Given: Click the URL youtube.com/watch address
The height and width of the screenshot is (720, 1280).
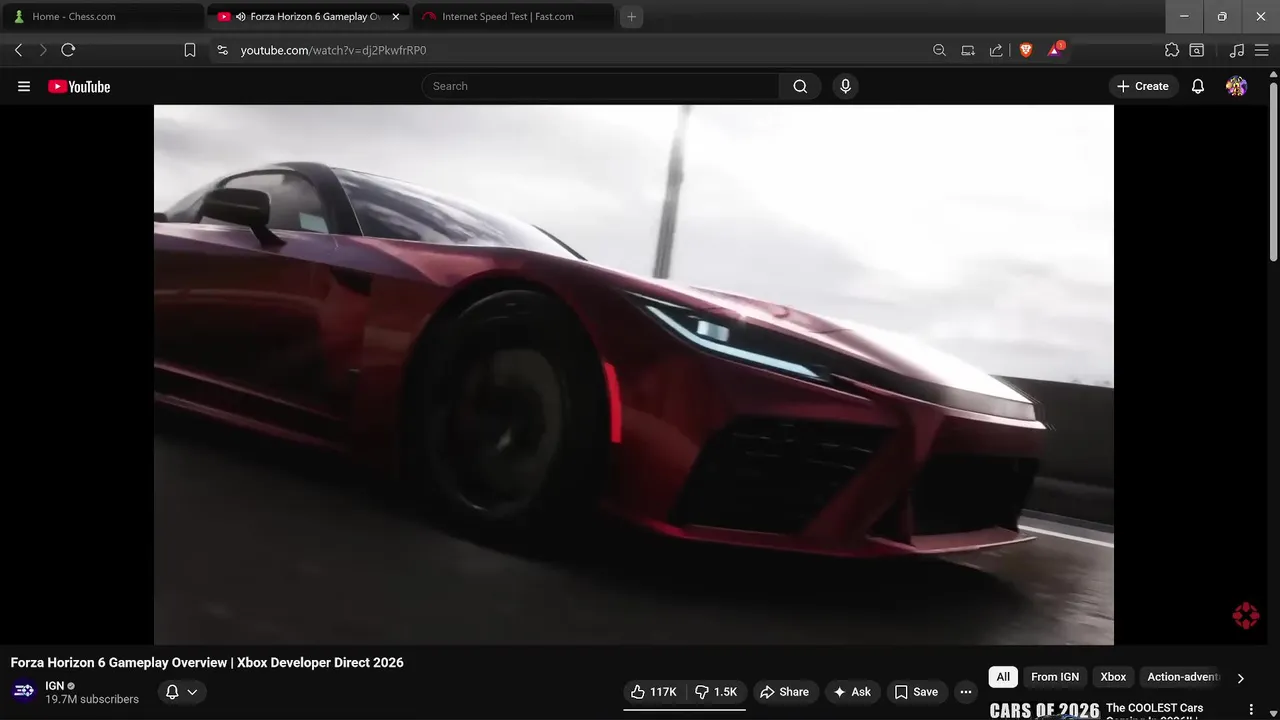Looking at the screenshot, I should pyautogui.click(x=333, y=50).
